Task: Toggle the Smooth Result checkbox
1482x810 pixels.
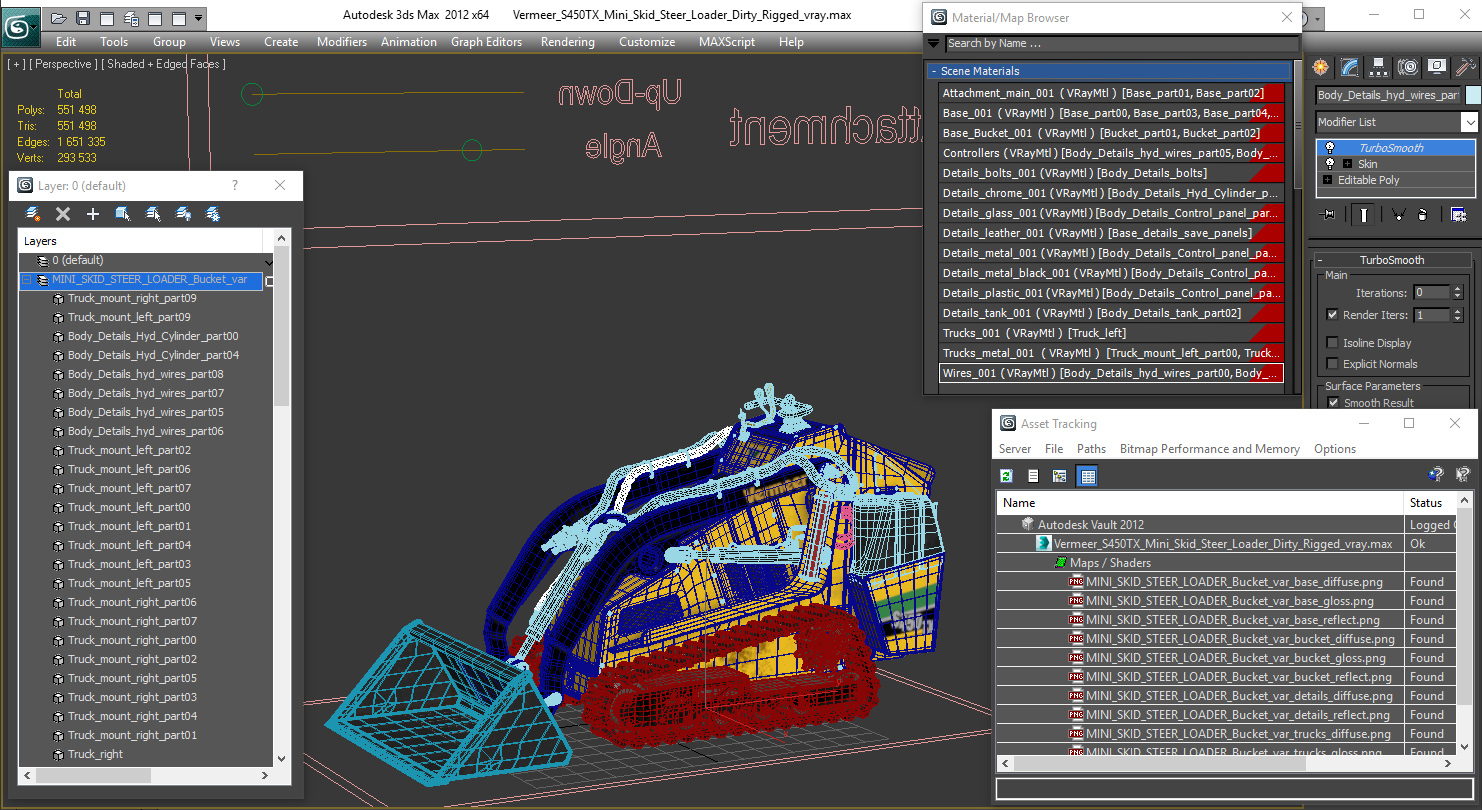Action: pos(1332,403)
